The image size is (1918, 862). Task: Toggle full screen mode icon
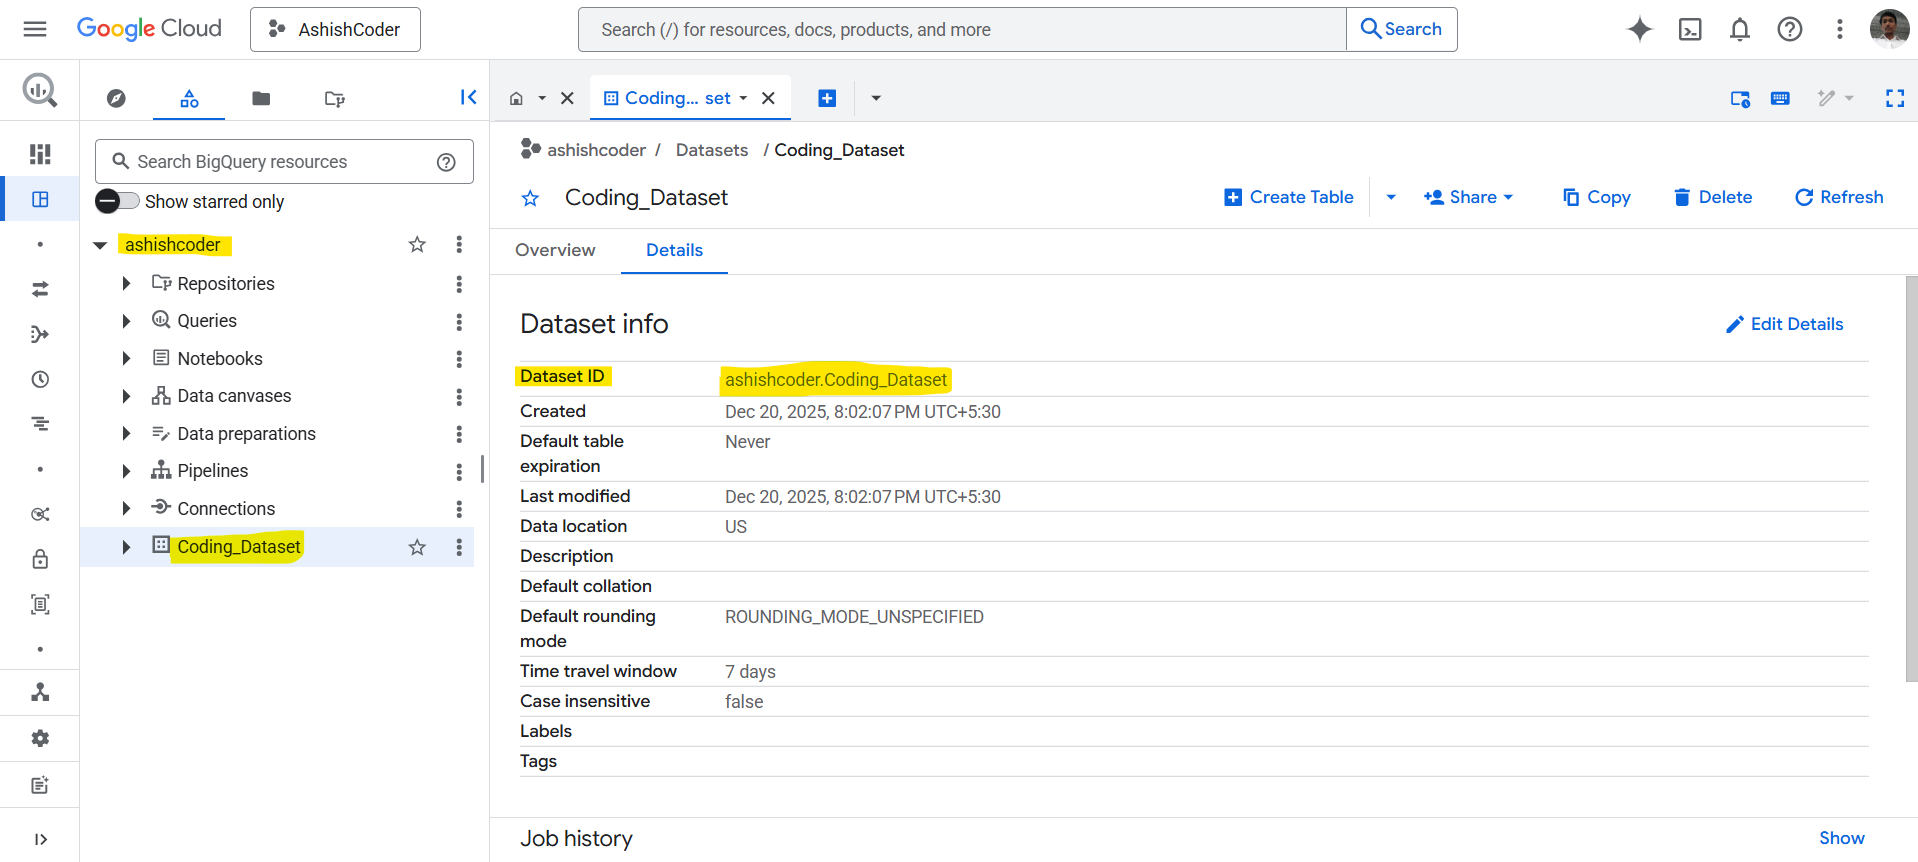pyautogui.click(x=1895, y=98)
